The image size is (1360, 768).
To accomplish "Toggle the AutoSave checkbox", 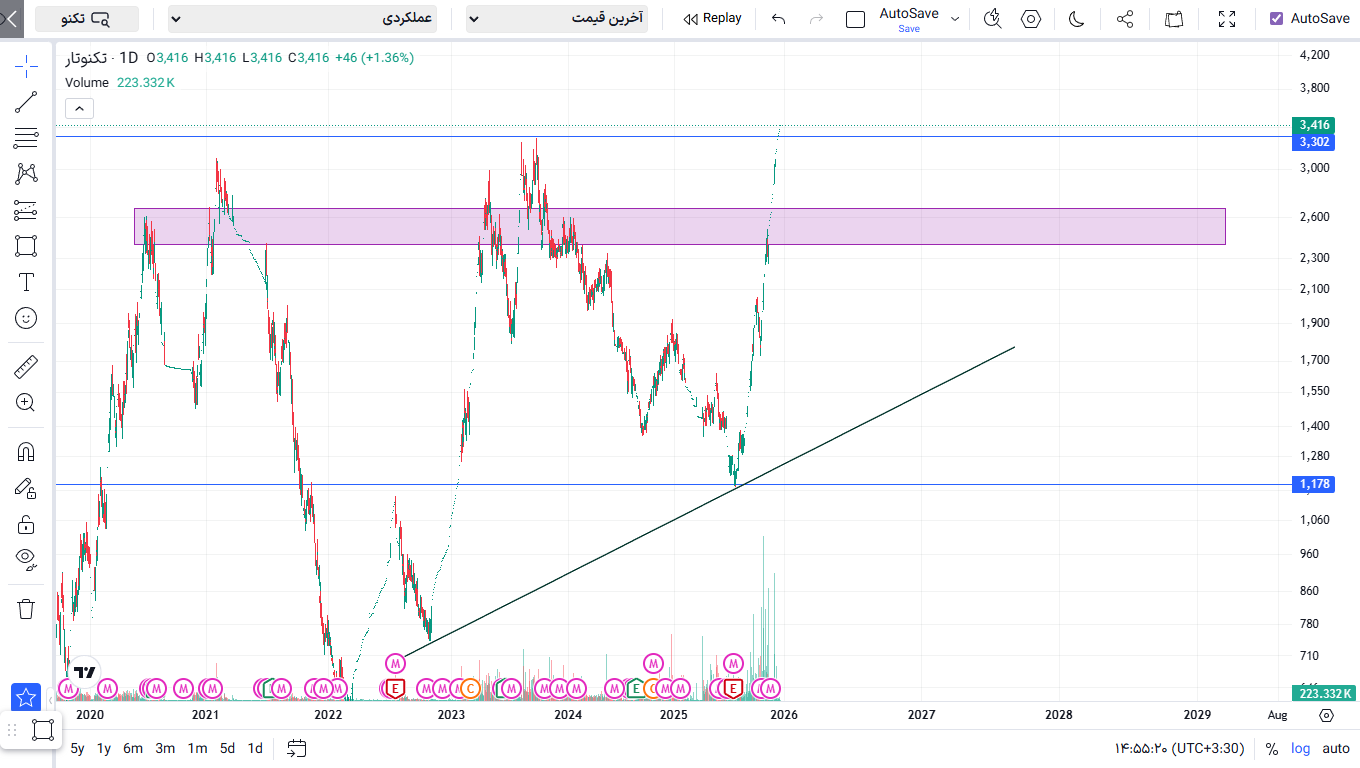I will [1276, 19].
